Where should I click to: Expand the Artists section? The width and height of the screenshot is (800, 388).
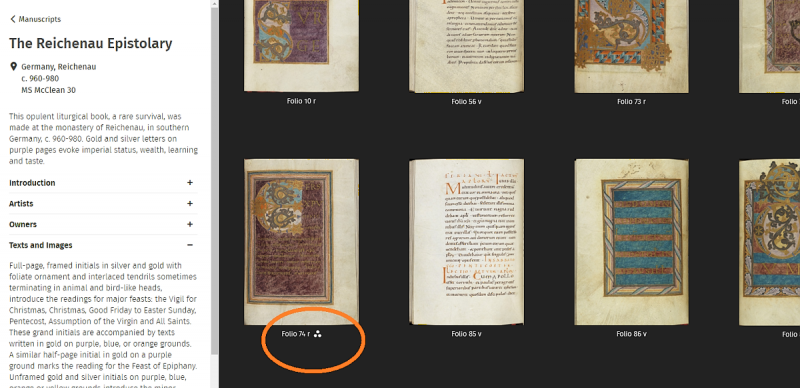click(x=103, y=204)
